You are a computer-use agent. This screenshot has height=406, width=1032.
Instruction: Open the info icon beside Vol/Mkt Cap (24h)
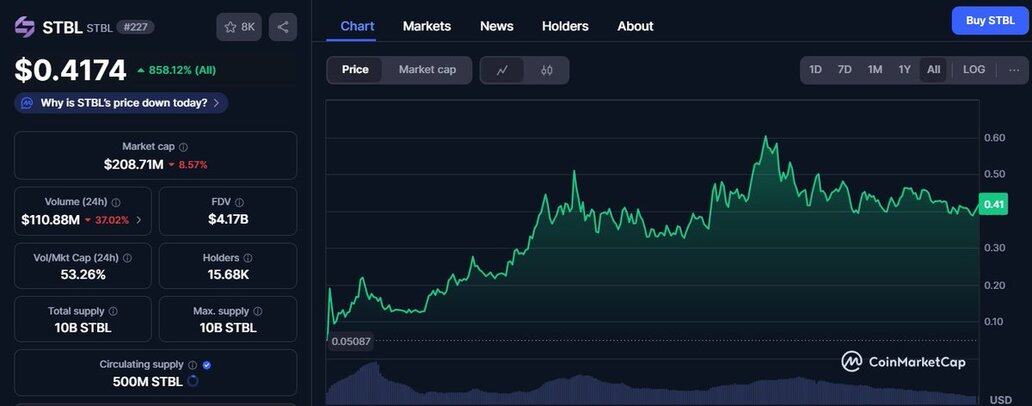[x=127, y=258]
